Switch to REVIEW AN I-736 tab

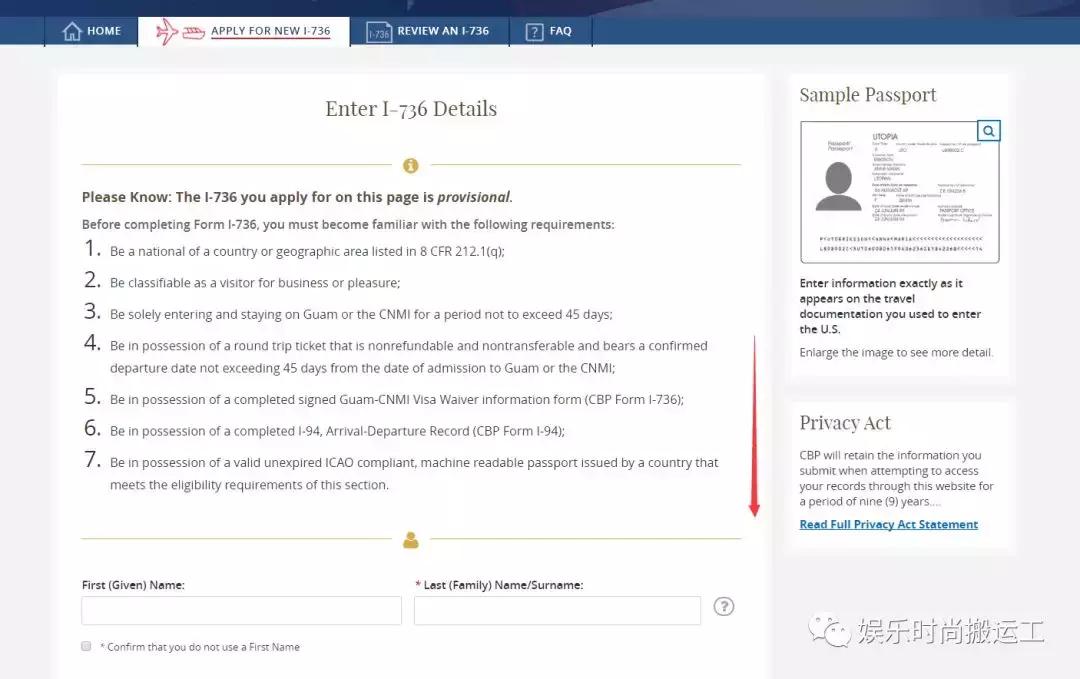point(429,31)
